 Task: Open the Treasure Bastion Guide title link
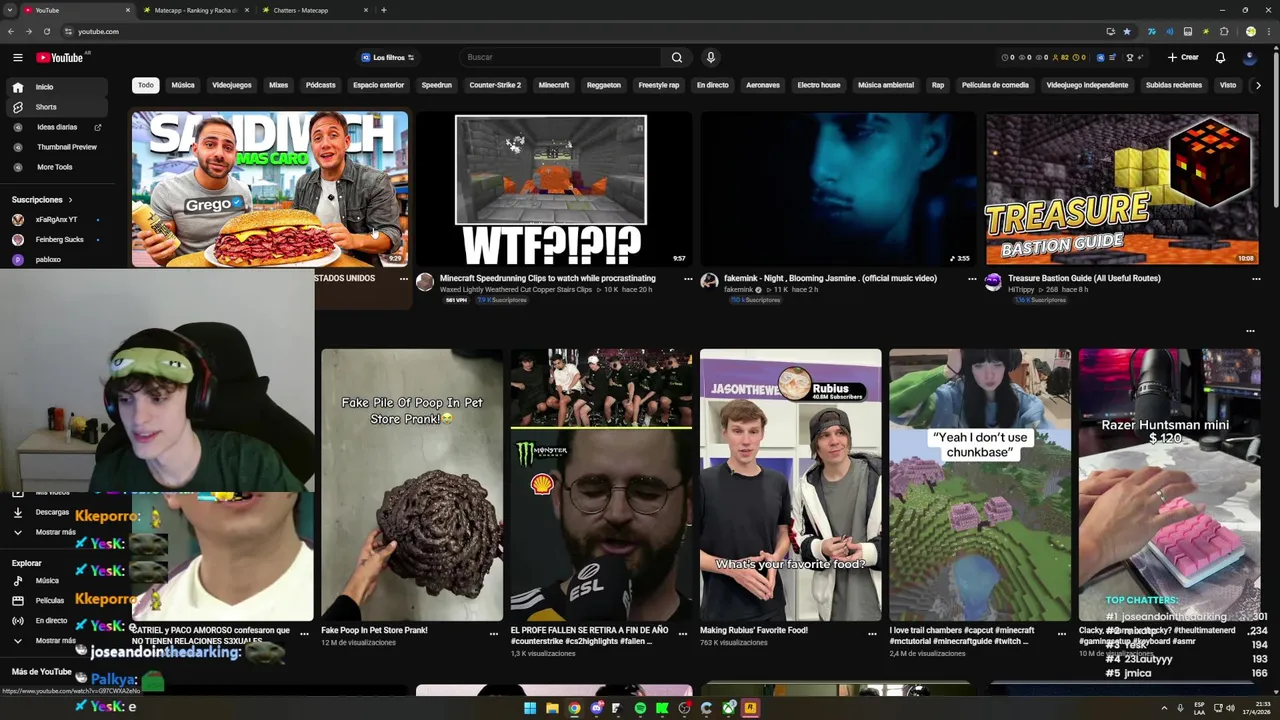[1084, 278]
